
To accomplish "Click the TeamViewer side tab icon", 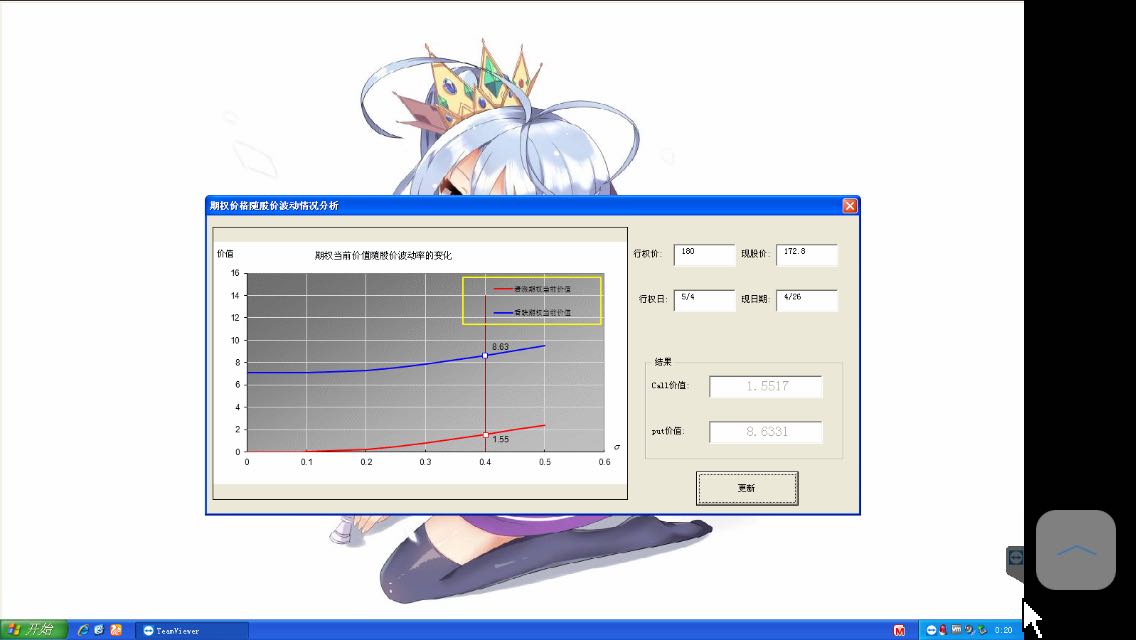I will (1016, 557).
